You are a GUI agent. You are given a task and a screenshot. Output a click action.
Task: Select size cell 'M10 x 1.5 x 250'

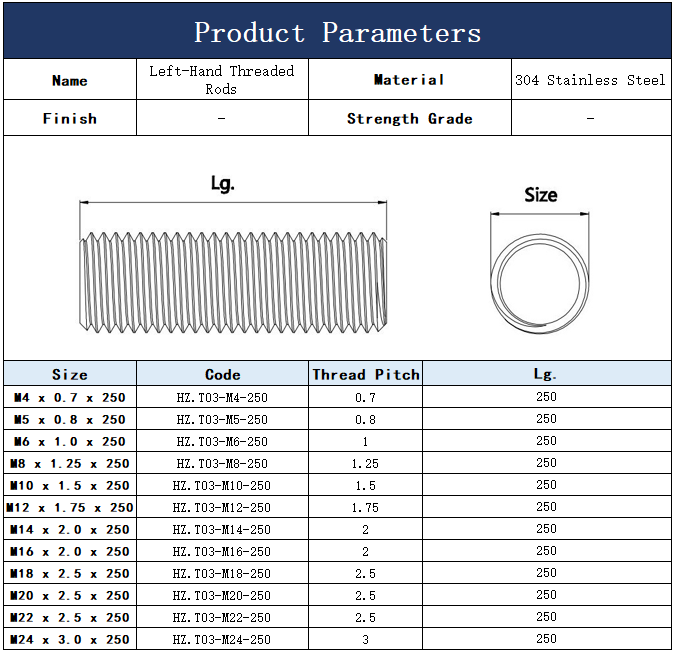pos(70,485)
